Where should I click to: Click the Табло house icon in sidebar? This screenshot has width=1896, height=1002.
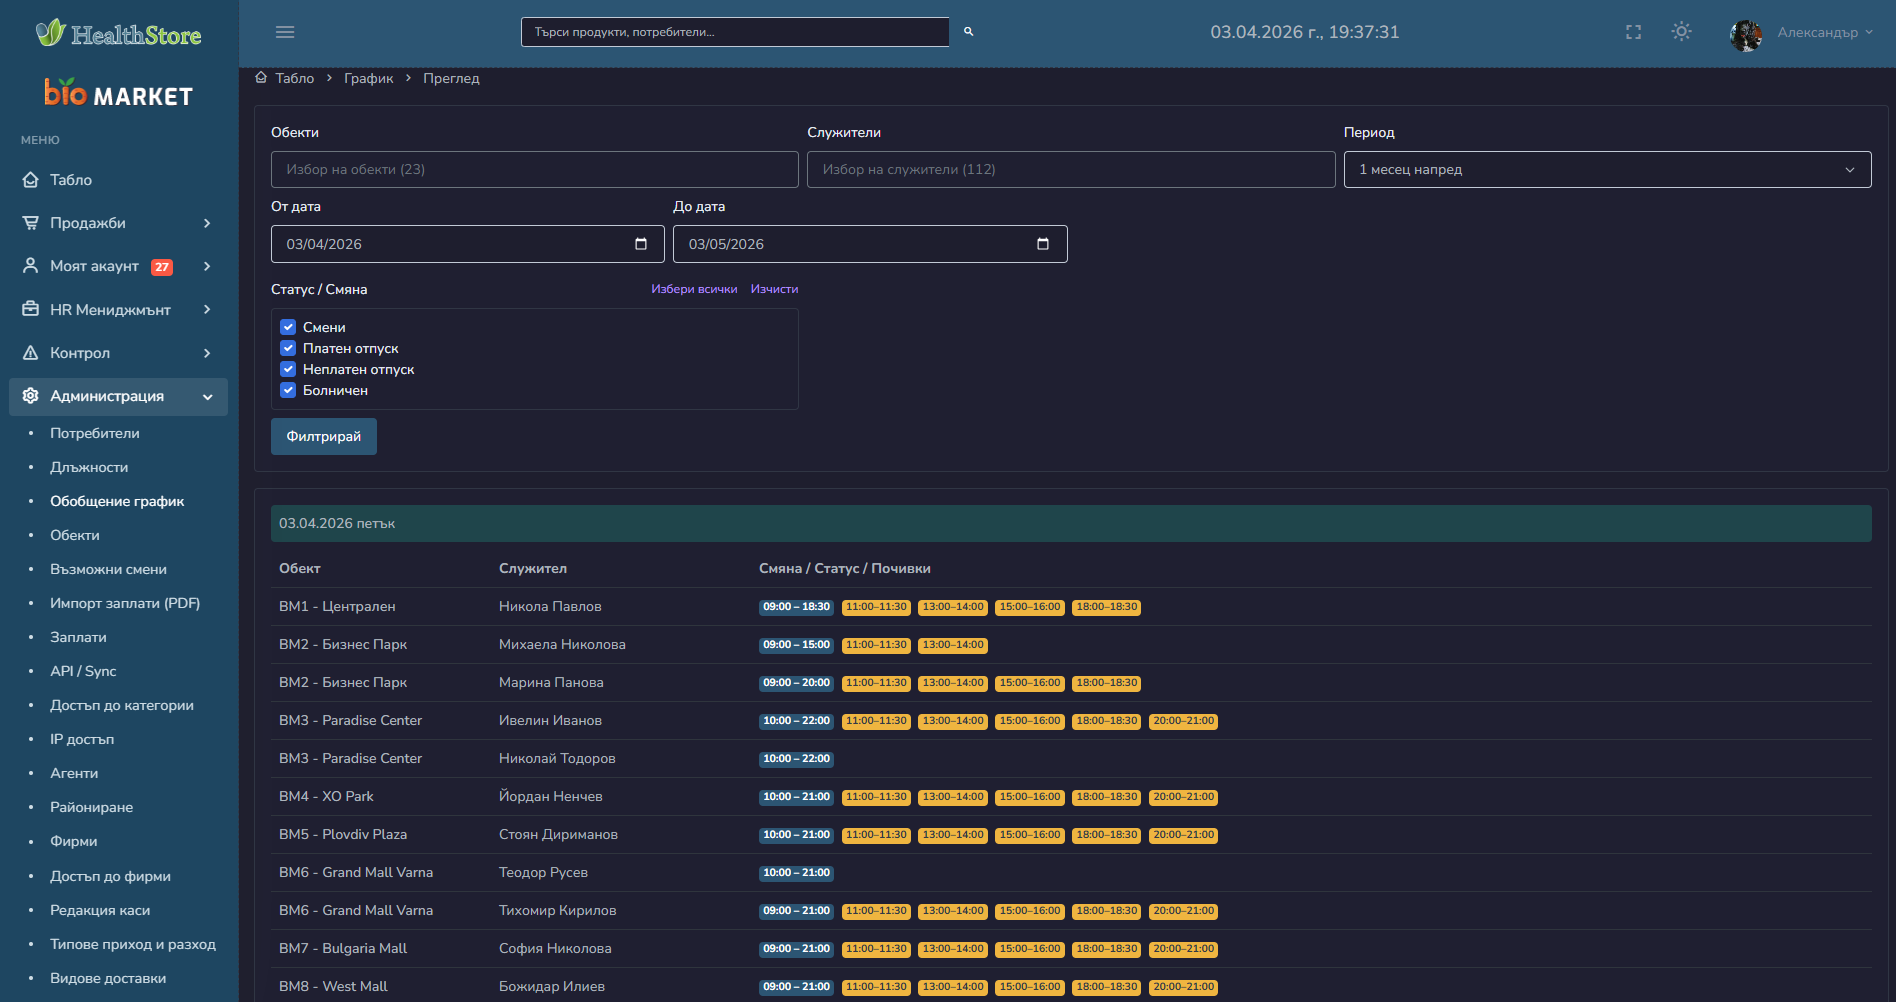(x=31, y=180)
